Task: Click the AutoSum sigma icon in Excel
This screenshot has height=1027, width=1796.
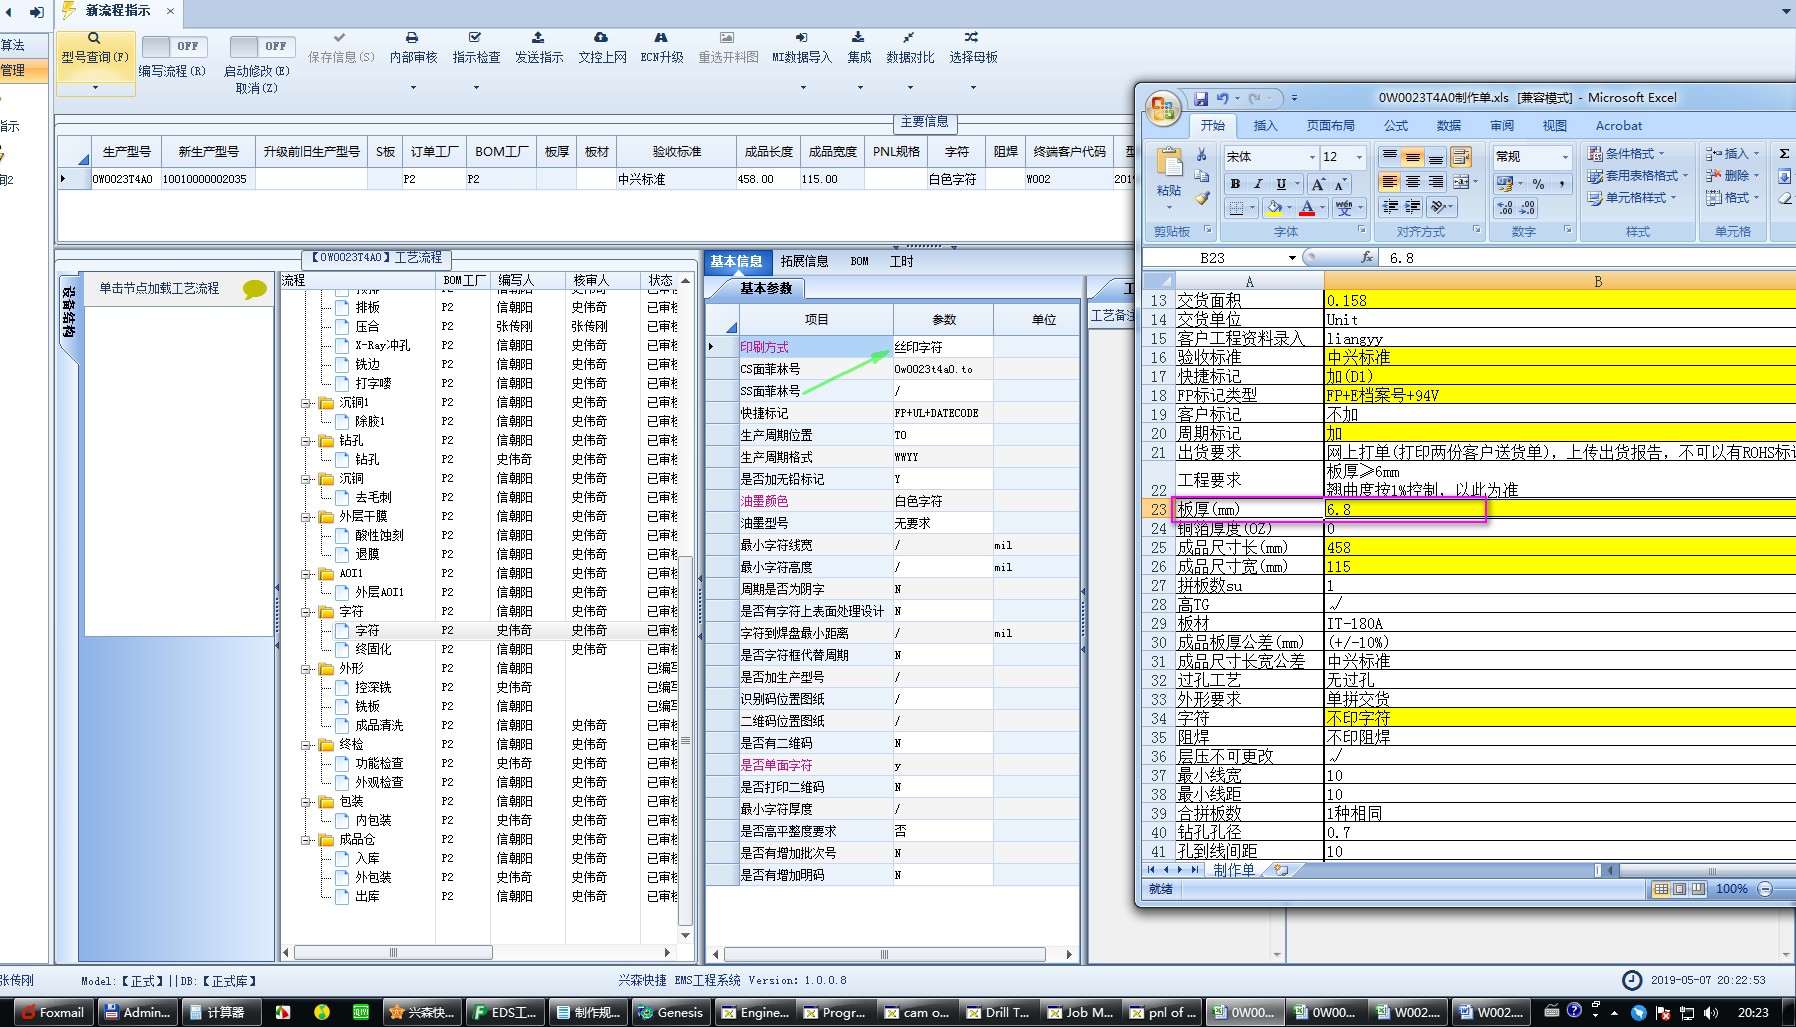Action: point(1784,154)
